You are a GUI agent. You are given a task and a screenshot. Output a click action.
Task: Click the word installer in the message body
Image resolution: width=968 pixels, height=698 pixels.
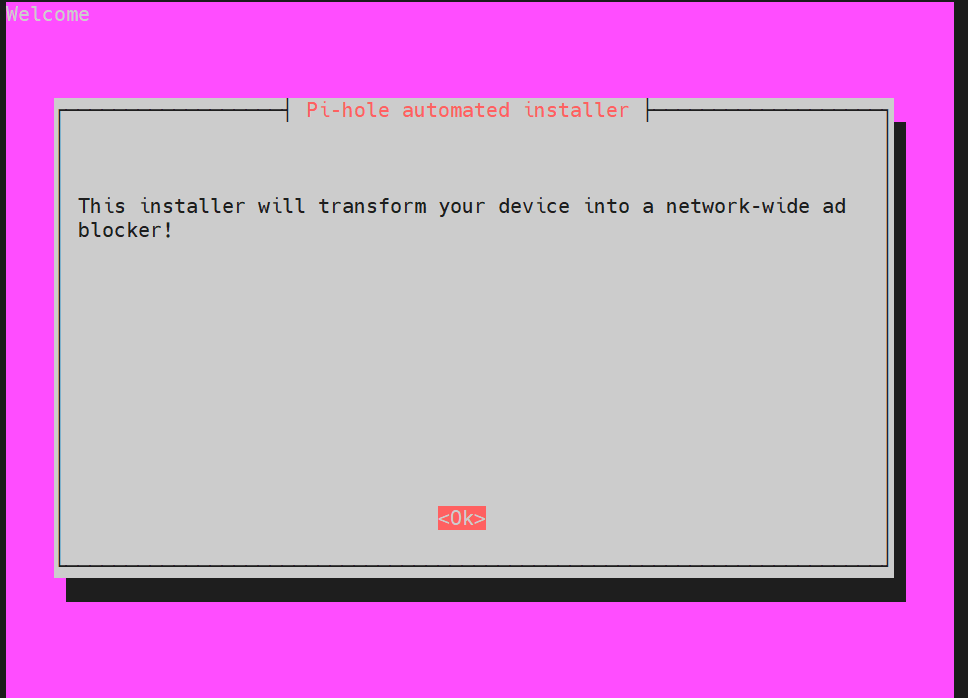[x=192, y=206]
